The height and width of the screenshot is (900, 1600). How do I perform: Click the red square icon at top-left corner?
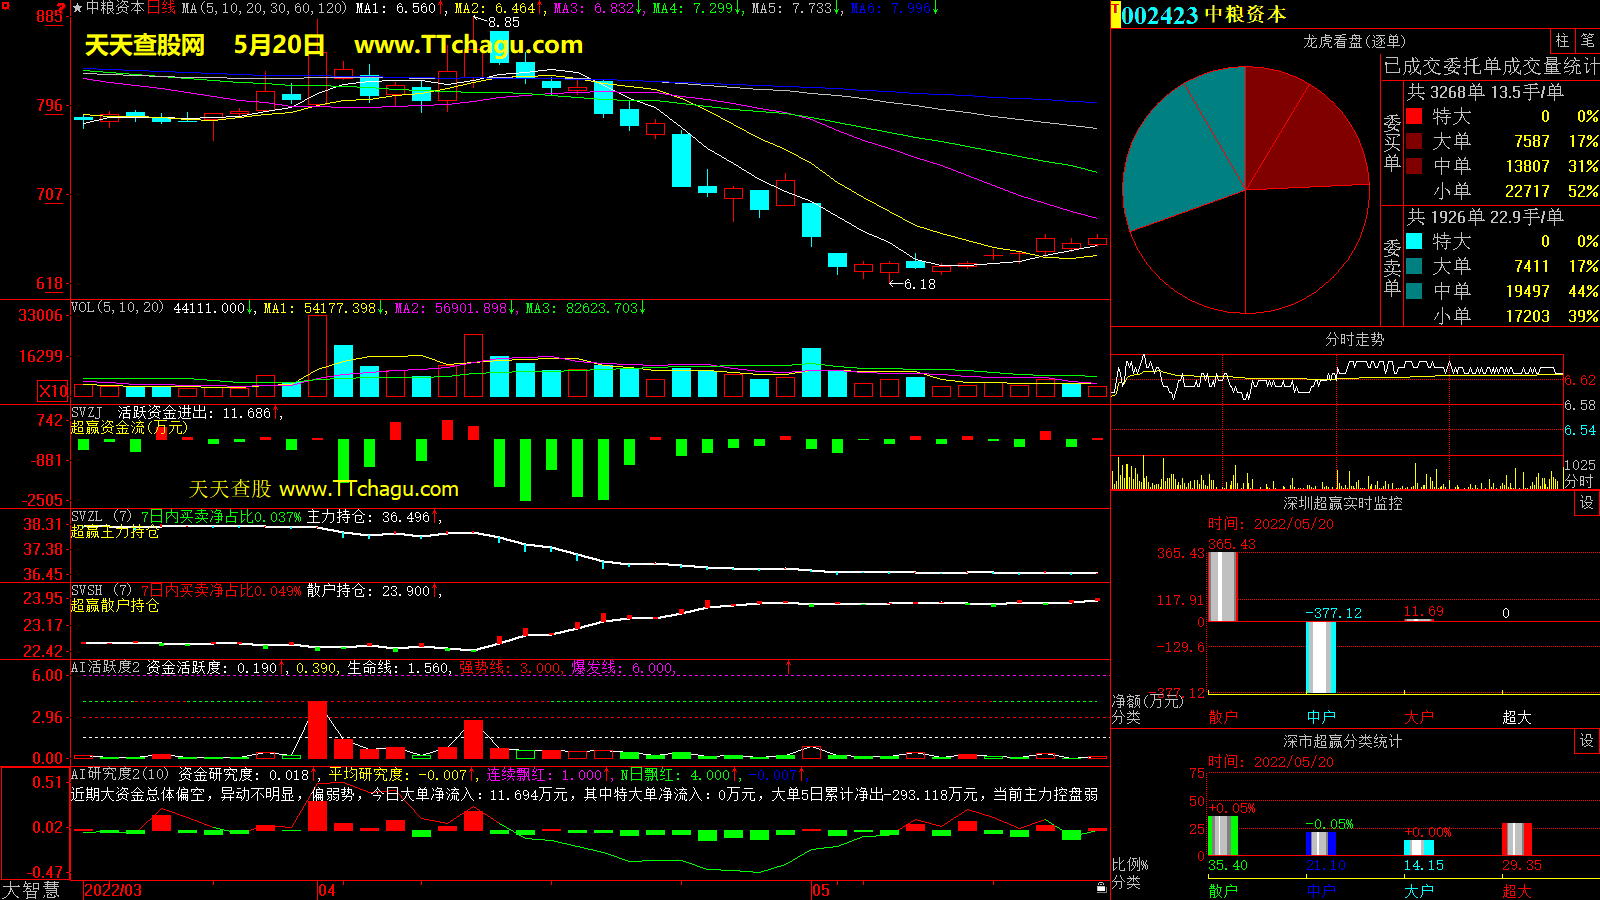(x=6, y=6)
